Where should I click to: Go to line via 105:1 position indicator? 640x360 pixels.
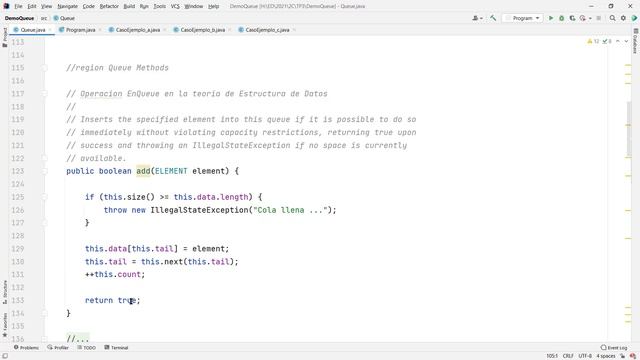552,356
